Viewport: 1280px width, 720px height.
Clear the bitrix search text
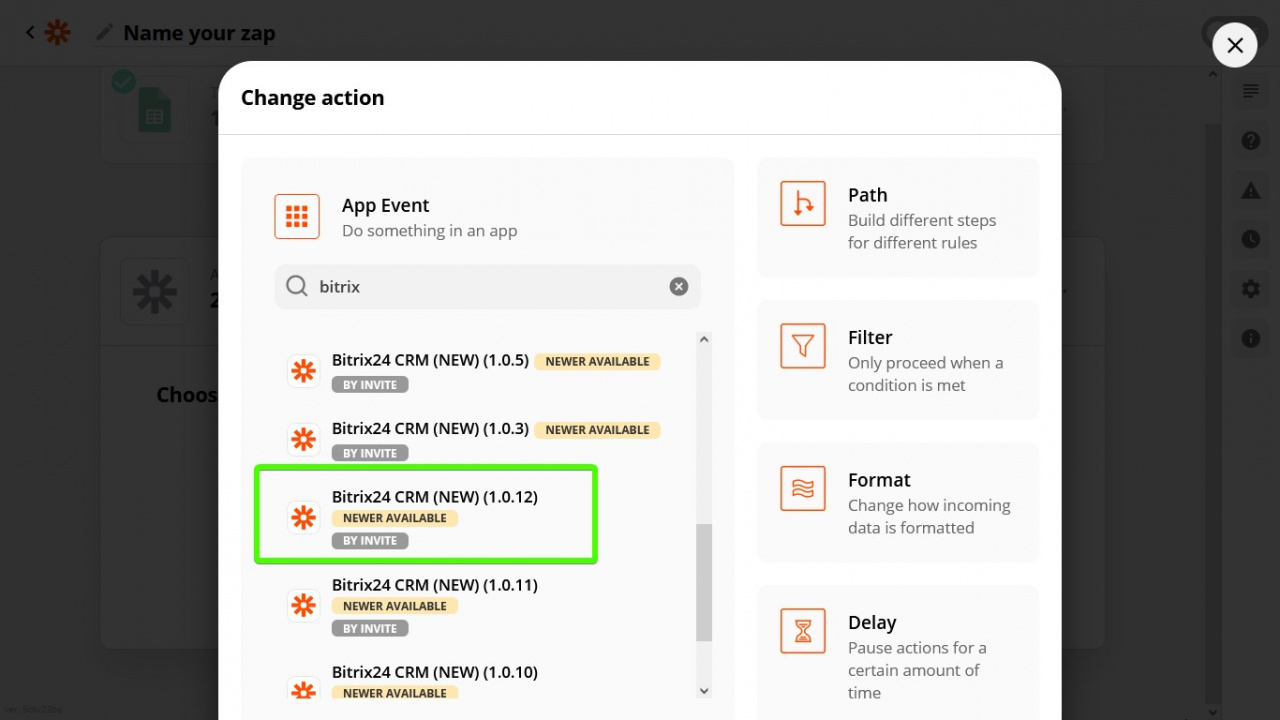point(679,287)
